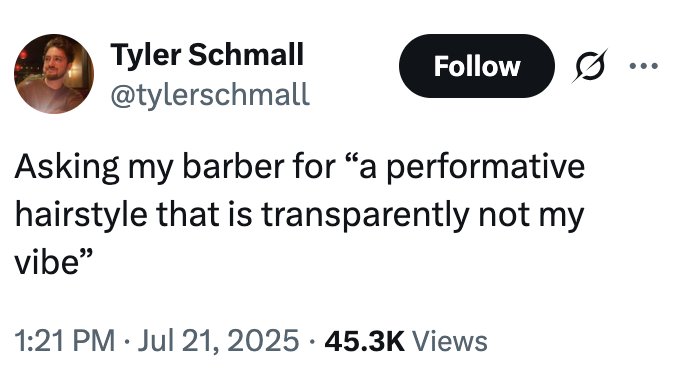Click the word "Follow" inside the black pill

477,66
